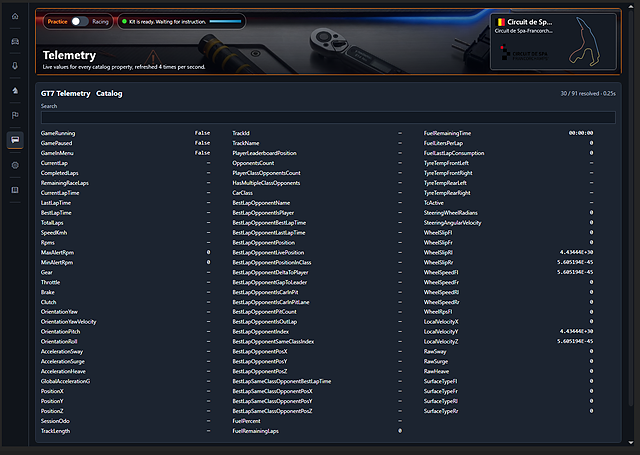The height and width of the screenshot is (455, 640).
Task: Select the BestLapSameClassOpponentBestLapTime property
Action: click(282, 381)
